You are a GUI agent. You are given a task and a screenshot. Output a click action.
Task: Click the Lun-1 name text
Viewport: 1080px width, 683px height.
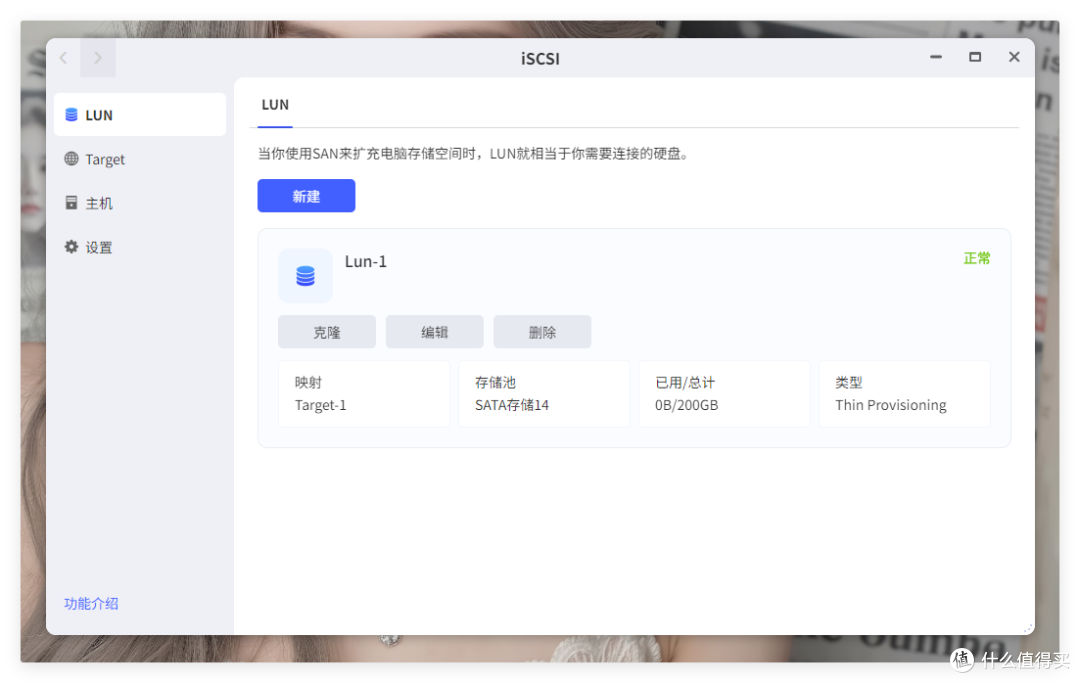pos(366,262)
